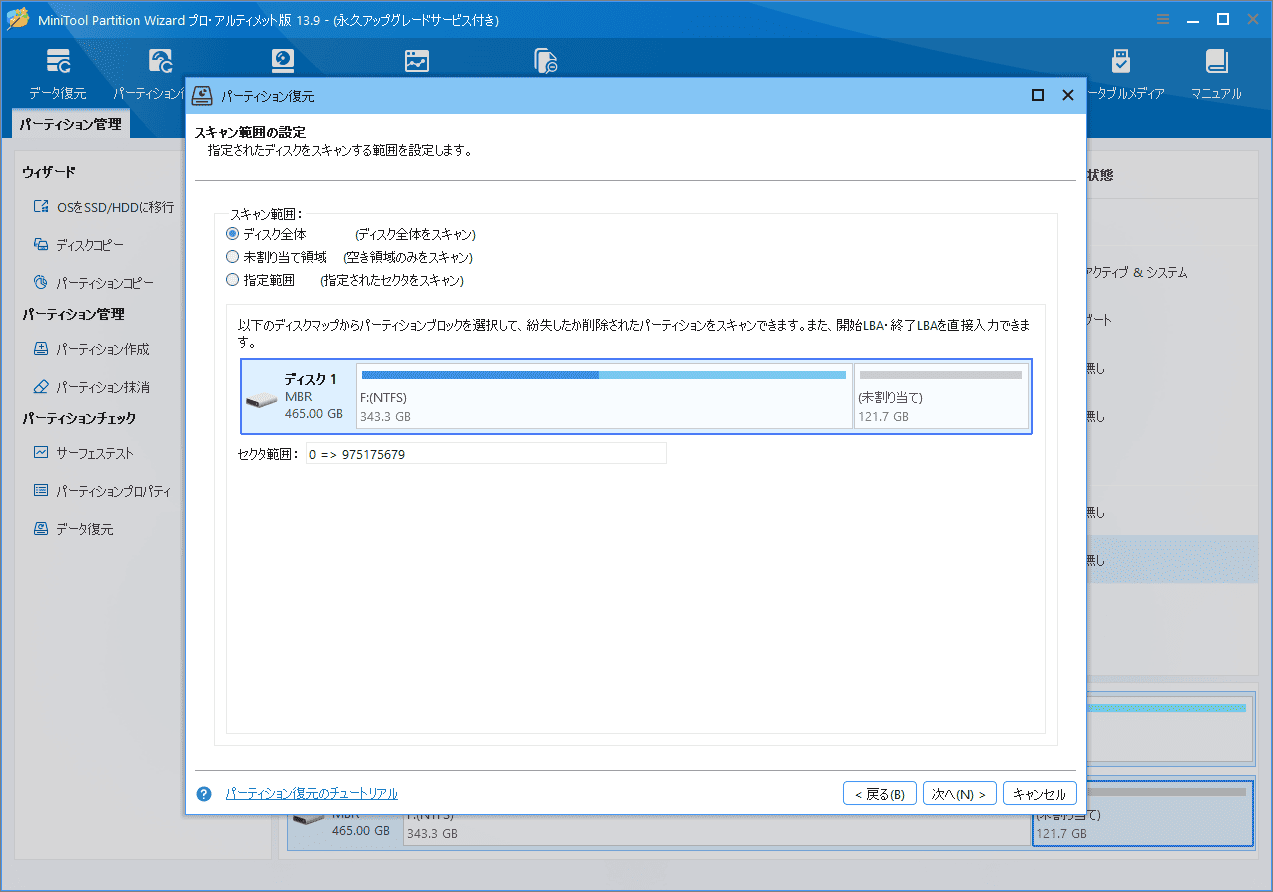Close the パーティション復元 dialog

(1068, 96)
